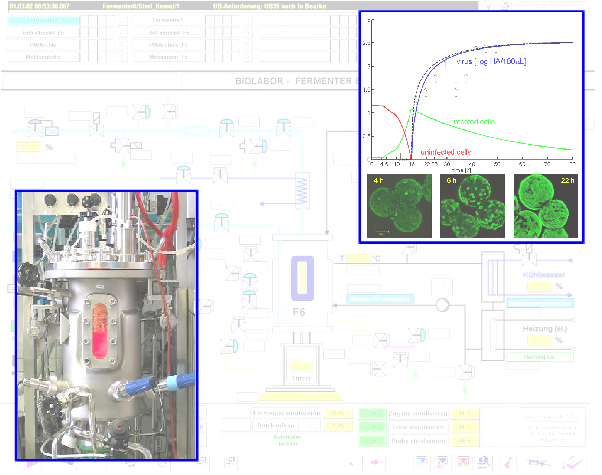
Task: Open the PWArchiv button in first column
Action: coord(43,45)
